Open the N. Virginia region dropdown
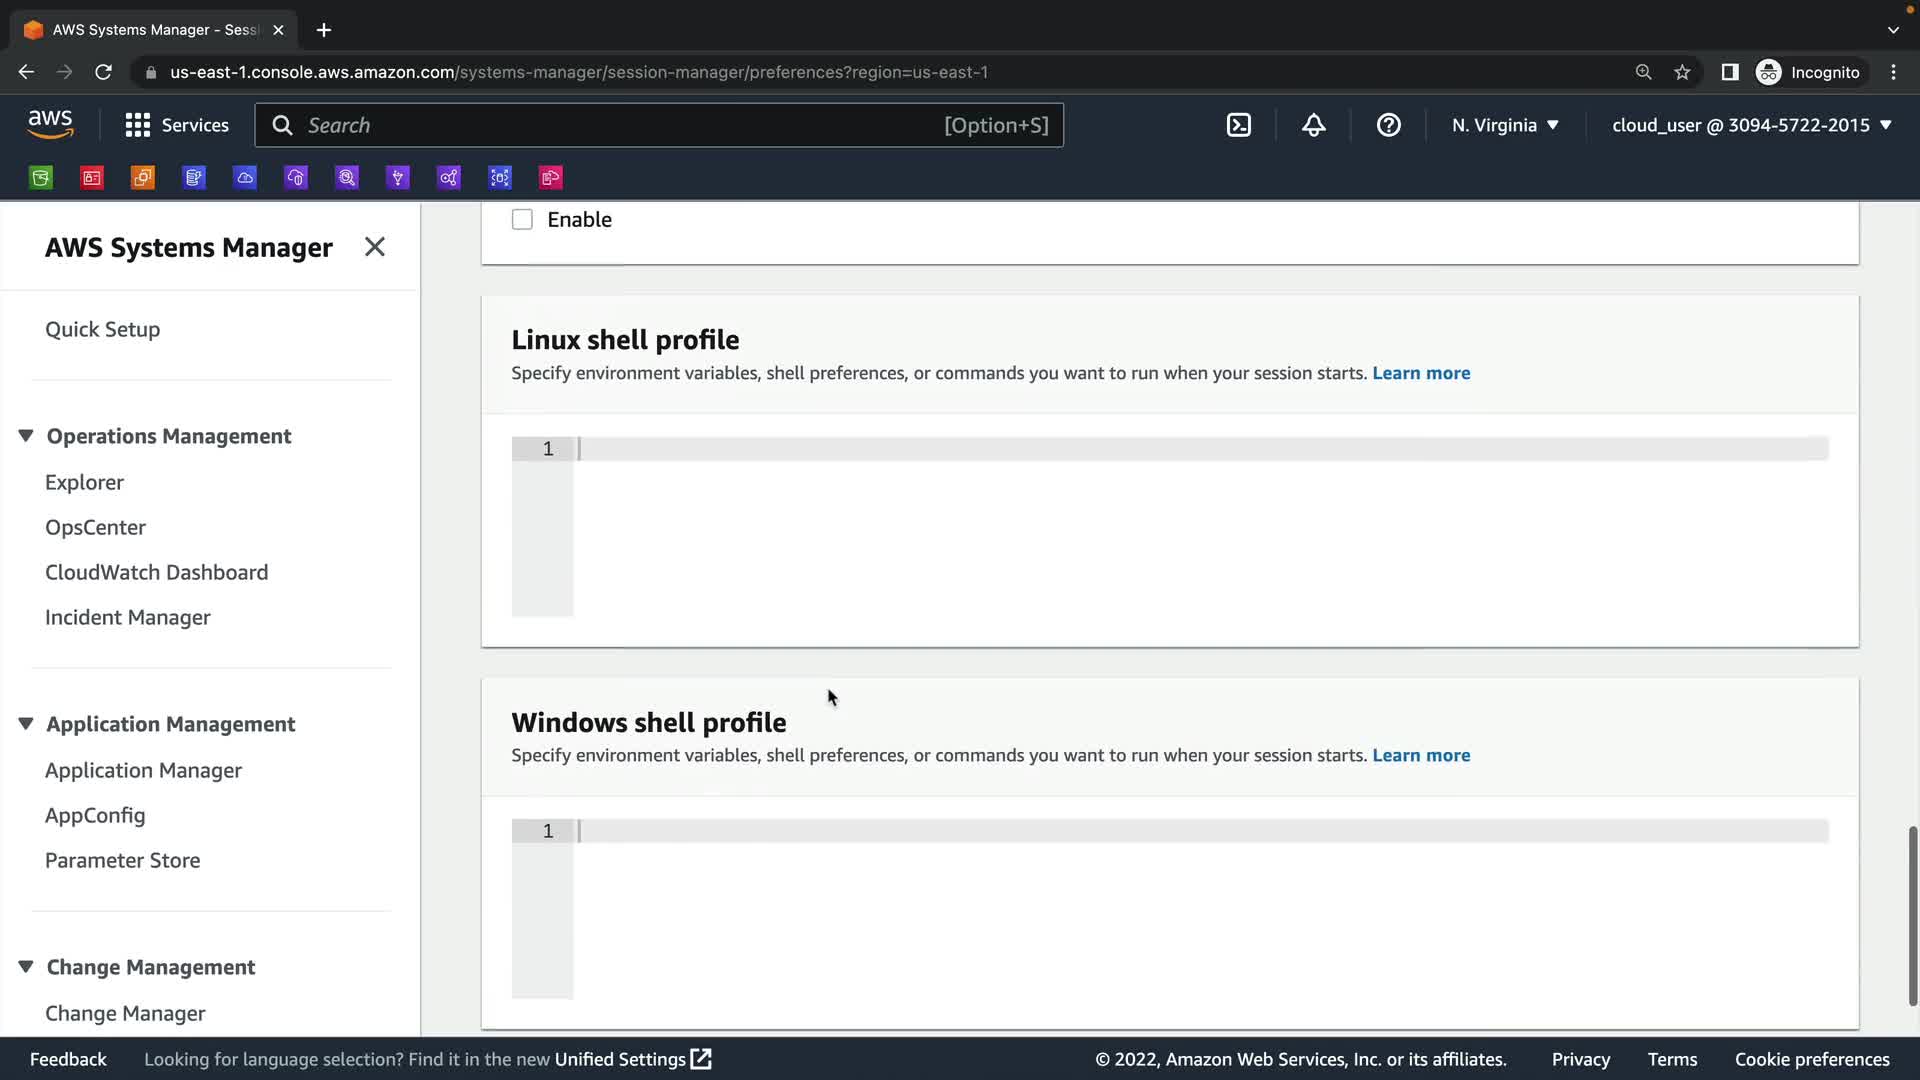This screenshot has width=1920, height=1080. 1505,125
